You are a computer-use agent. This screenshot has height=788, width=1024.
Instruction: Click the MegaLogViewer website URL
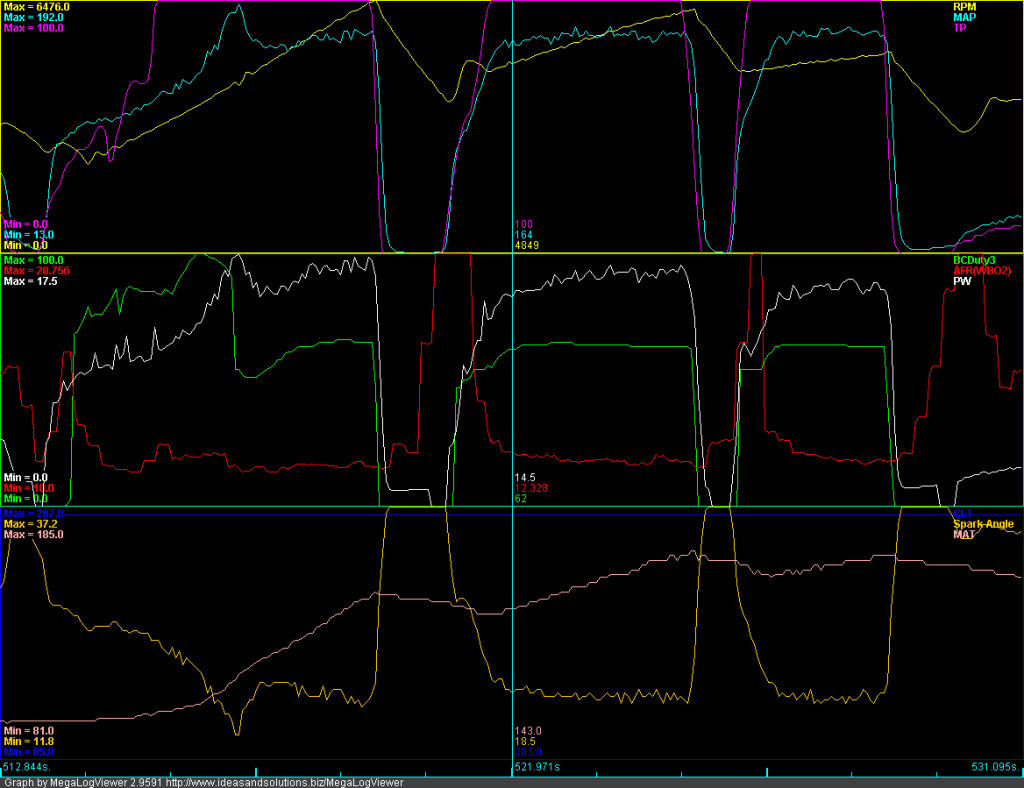click(285, 782)
